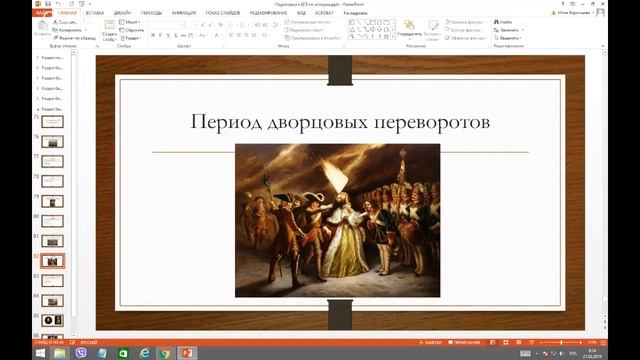Open the ВИД tab

[301, 13]
